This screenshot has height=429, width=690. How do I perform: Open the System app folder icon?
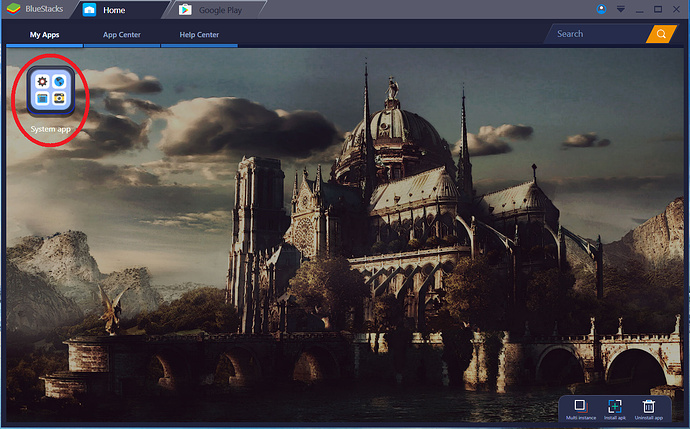51,90
